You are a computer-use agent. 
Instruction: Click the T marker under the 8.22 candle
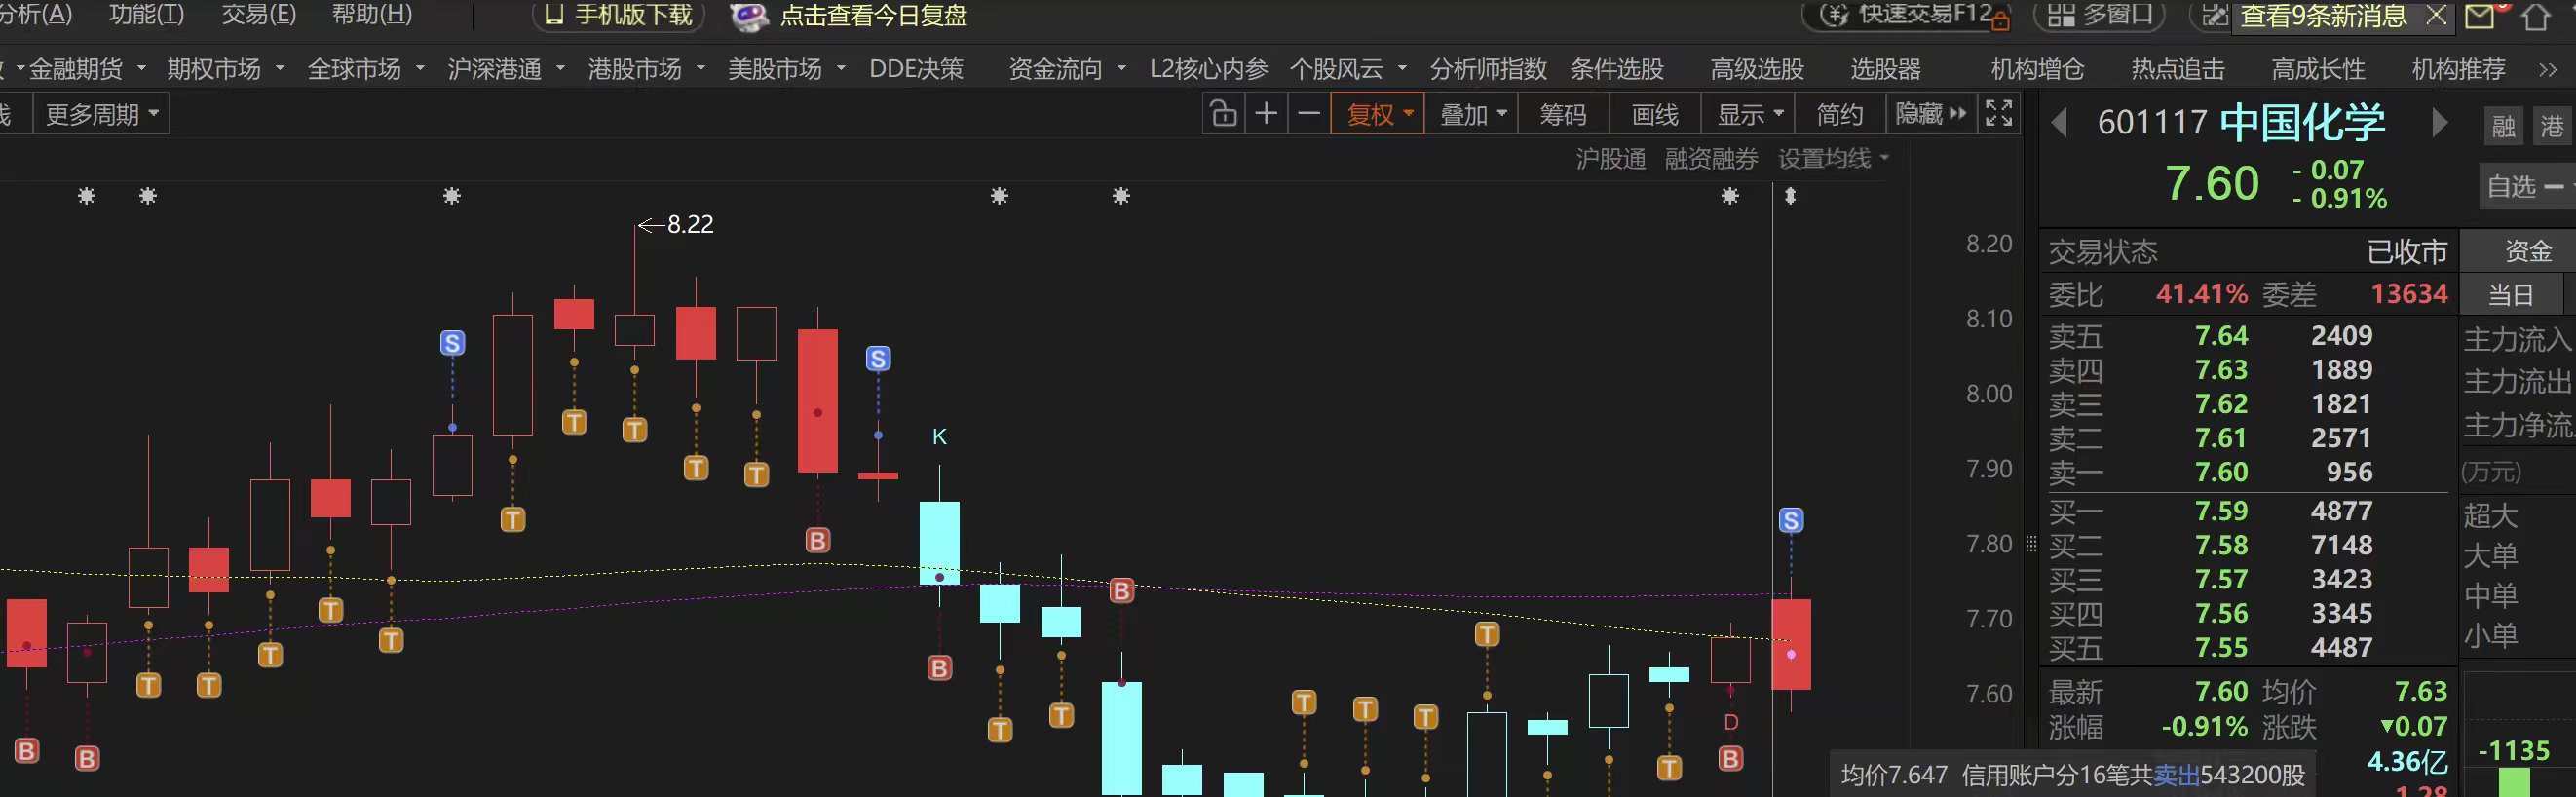(x=635, y=430)
